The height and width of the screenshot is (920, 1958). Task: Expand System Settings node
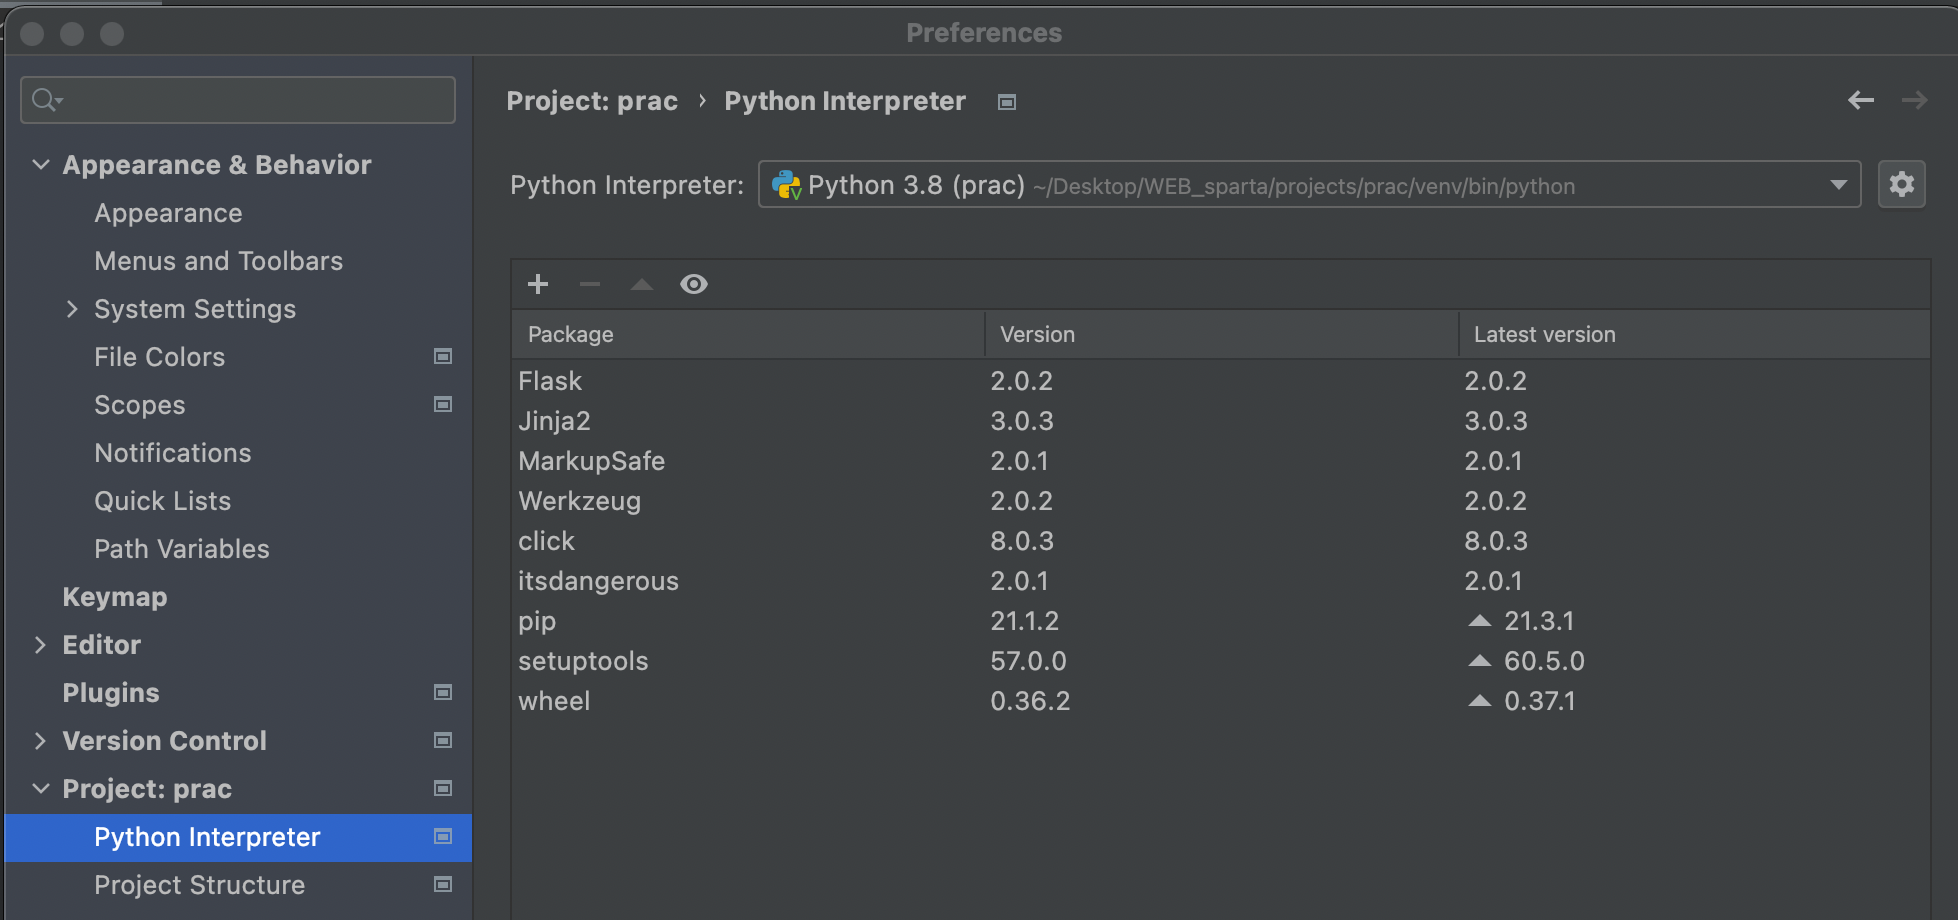tap(72, 309)
